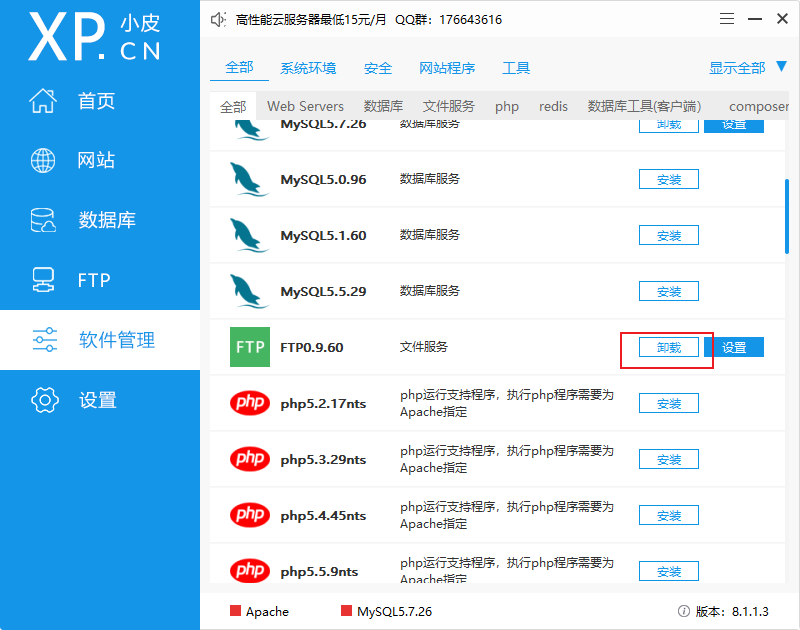Click the php5.3.29nts php logo

(x=249, y=459)
